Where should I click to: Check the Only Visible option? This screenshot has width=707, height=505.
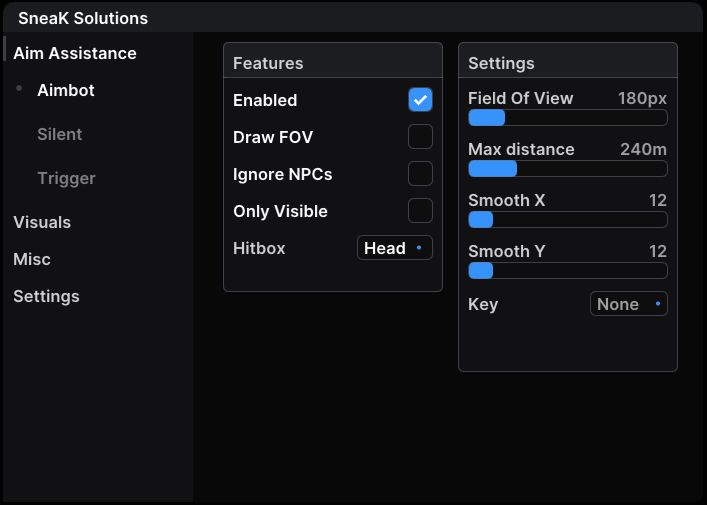420,211
